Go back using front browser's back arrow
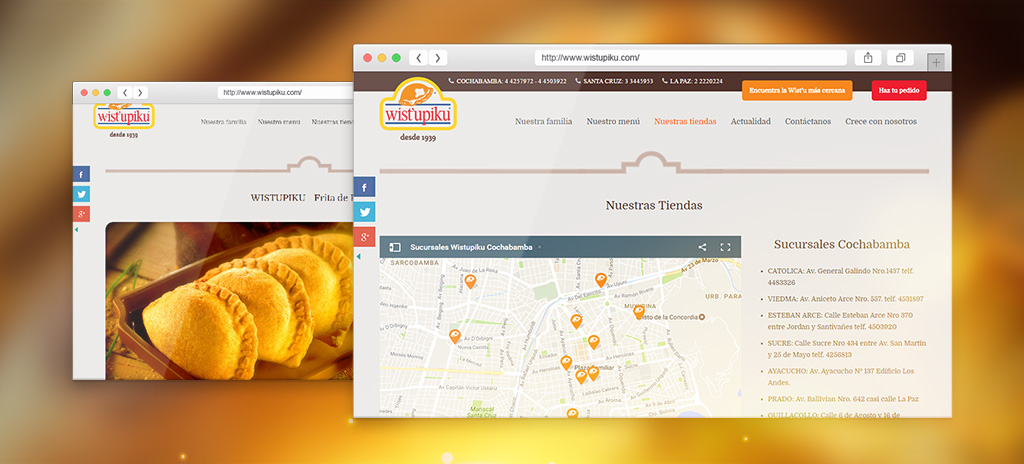This screenshot has height=464, width=1024. coord(420,58)
